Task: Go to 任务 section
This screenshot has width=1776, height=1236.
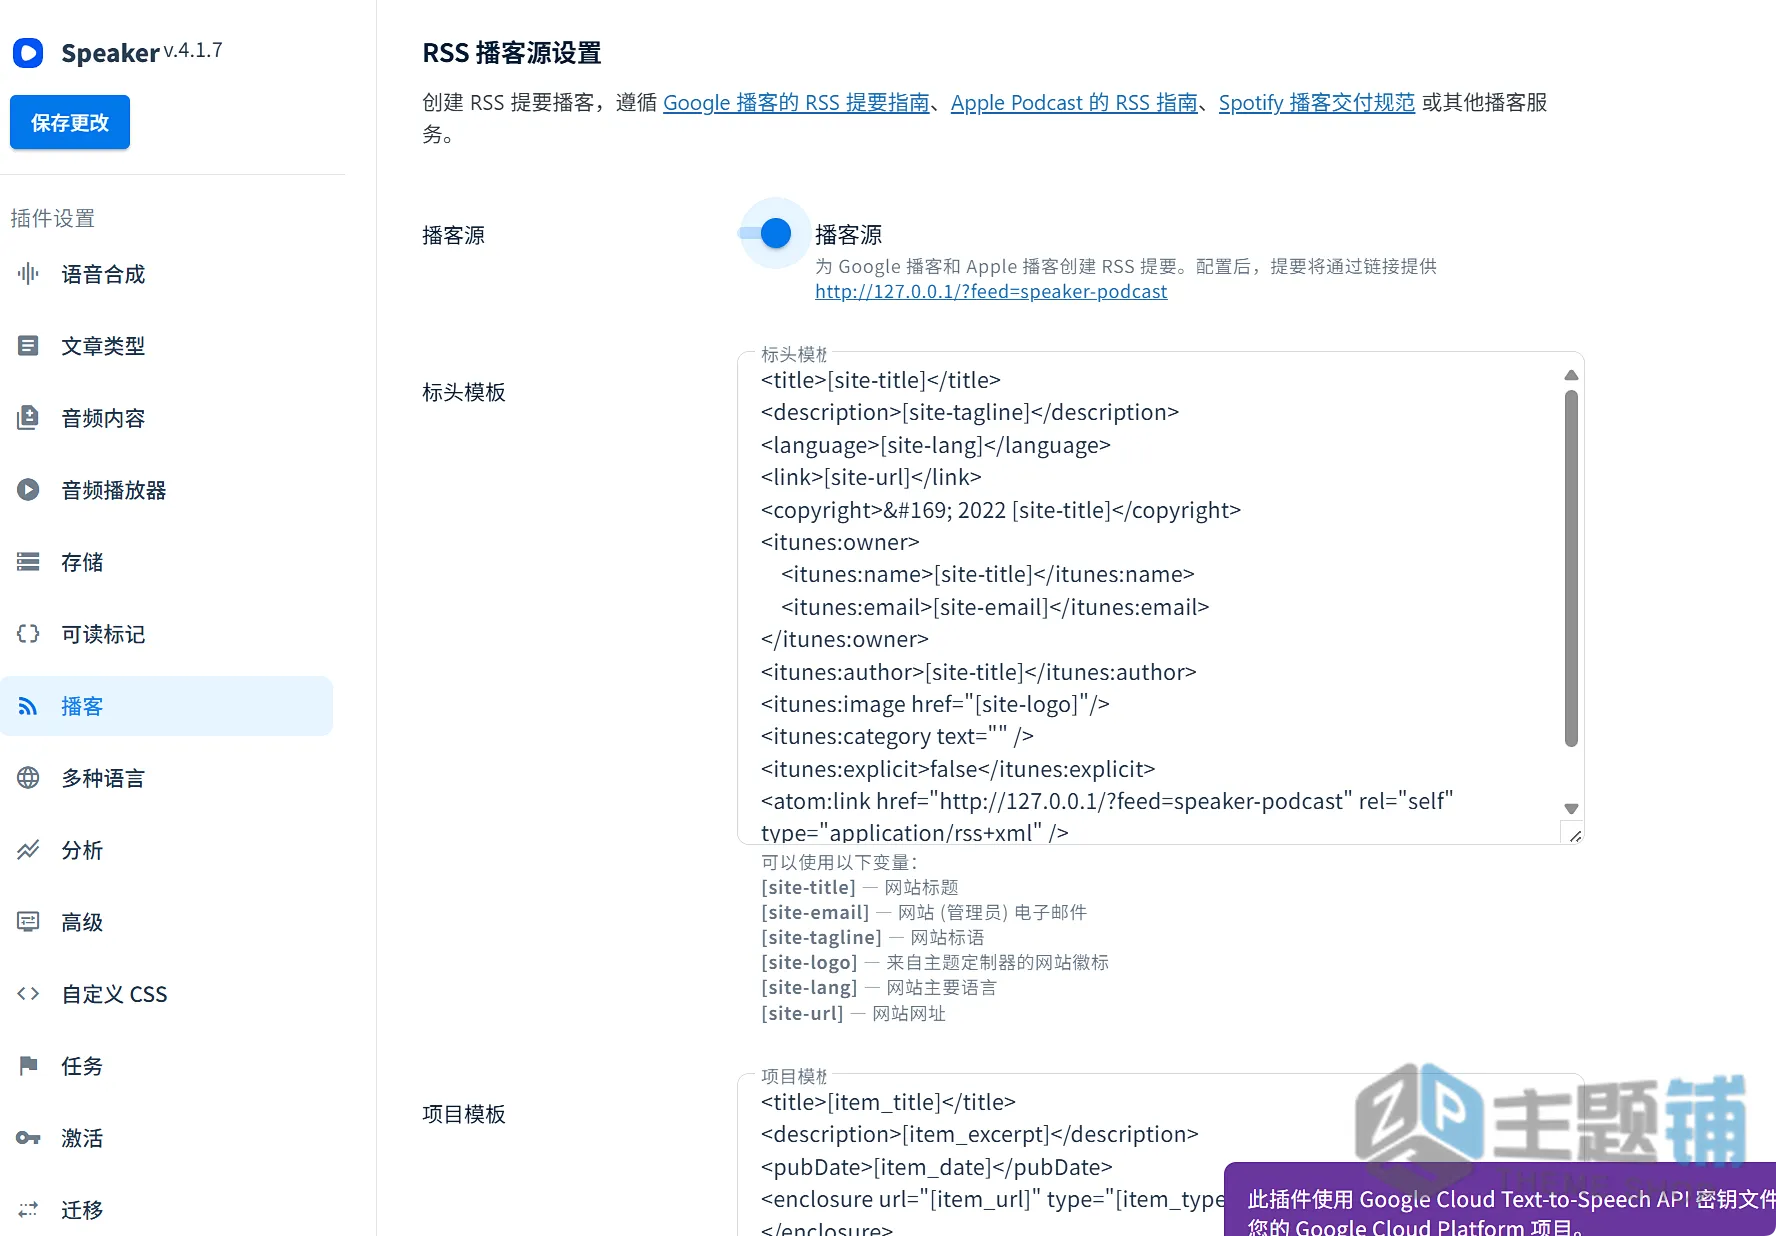Action: [x=166, y=1066]
